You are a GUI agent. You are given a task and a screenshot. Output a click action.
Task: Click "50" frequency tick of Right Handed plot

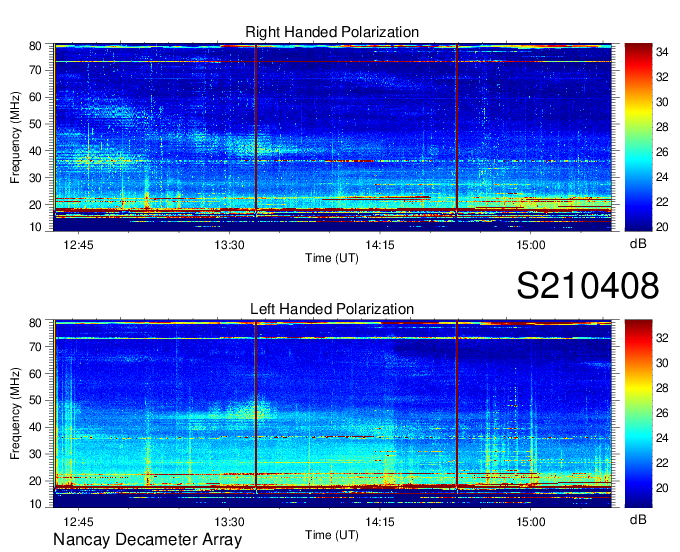click(x=35, y=124)
